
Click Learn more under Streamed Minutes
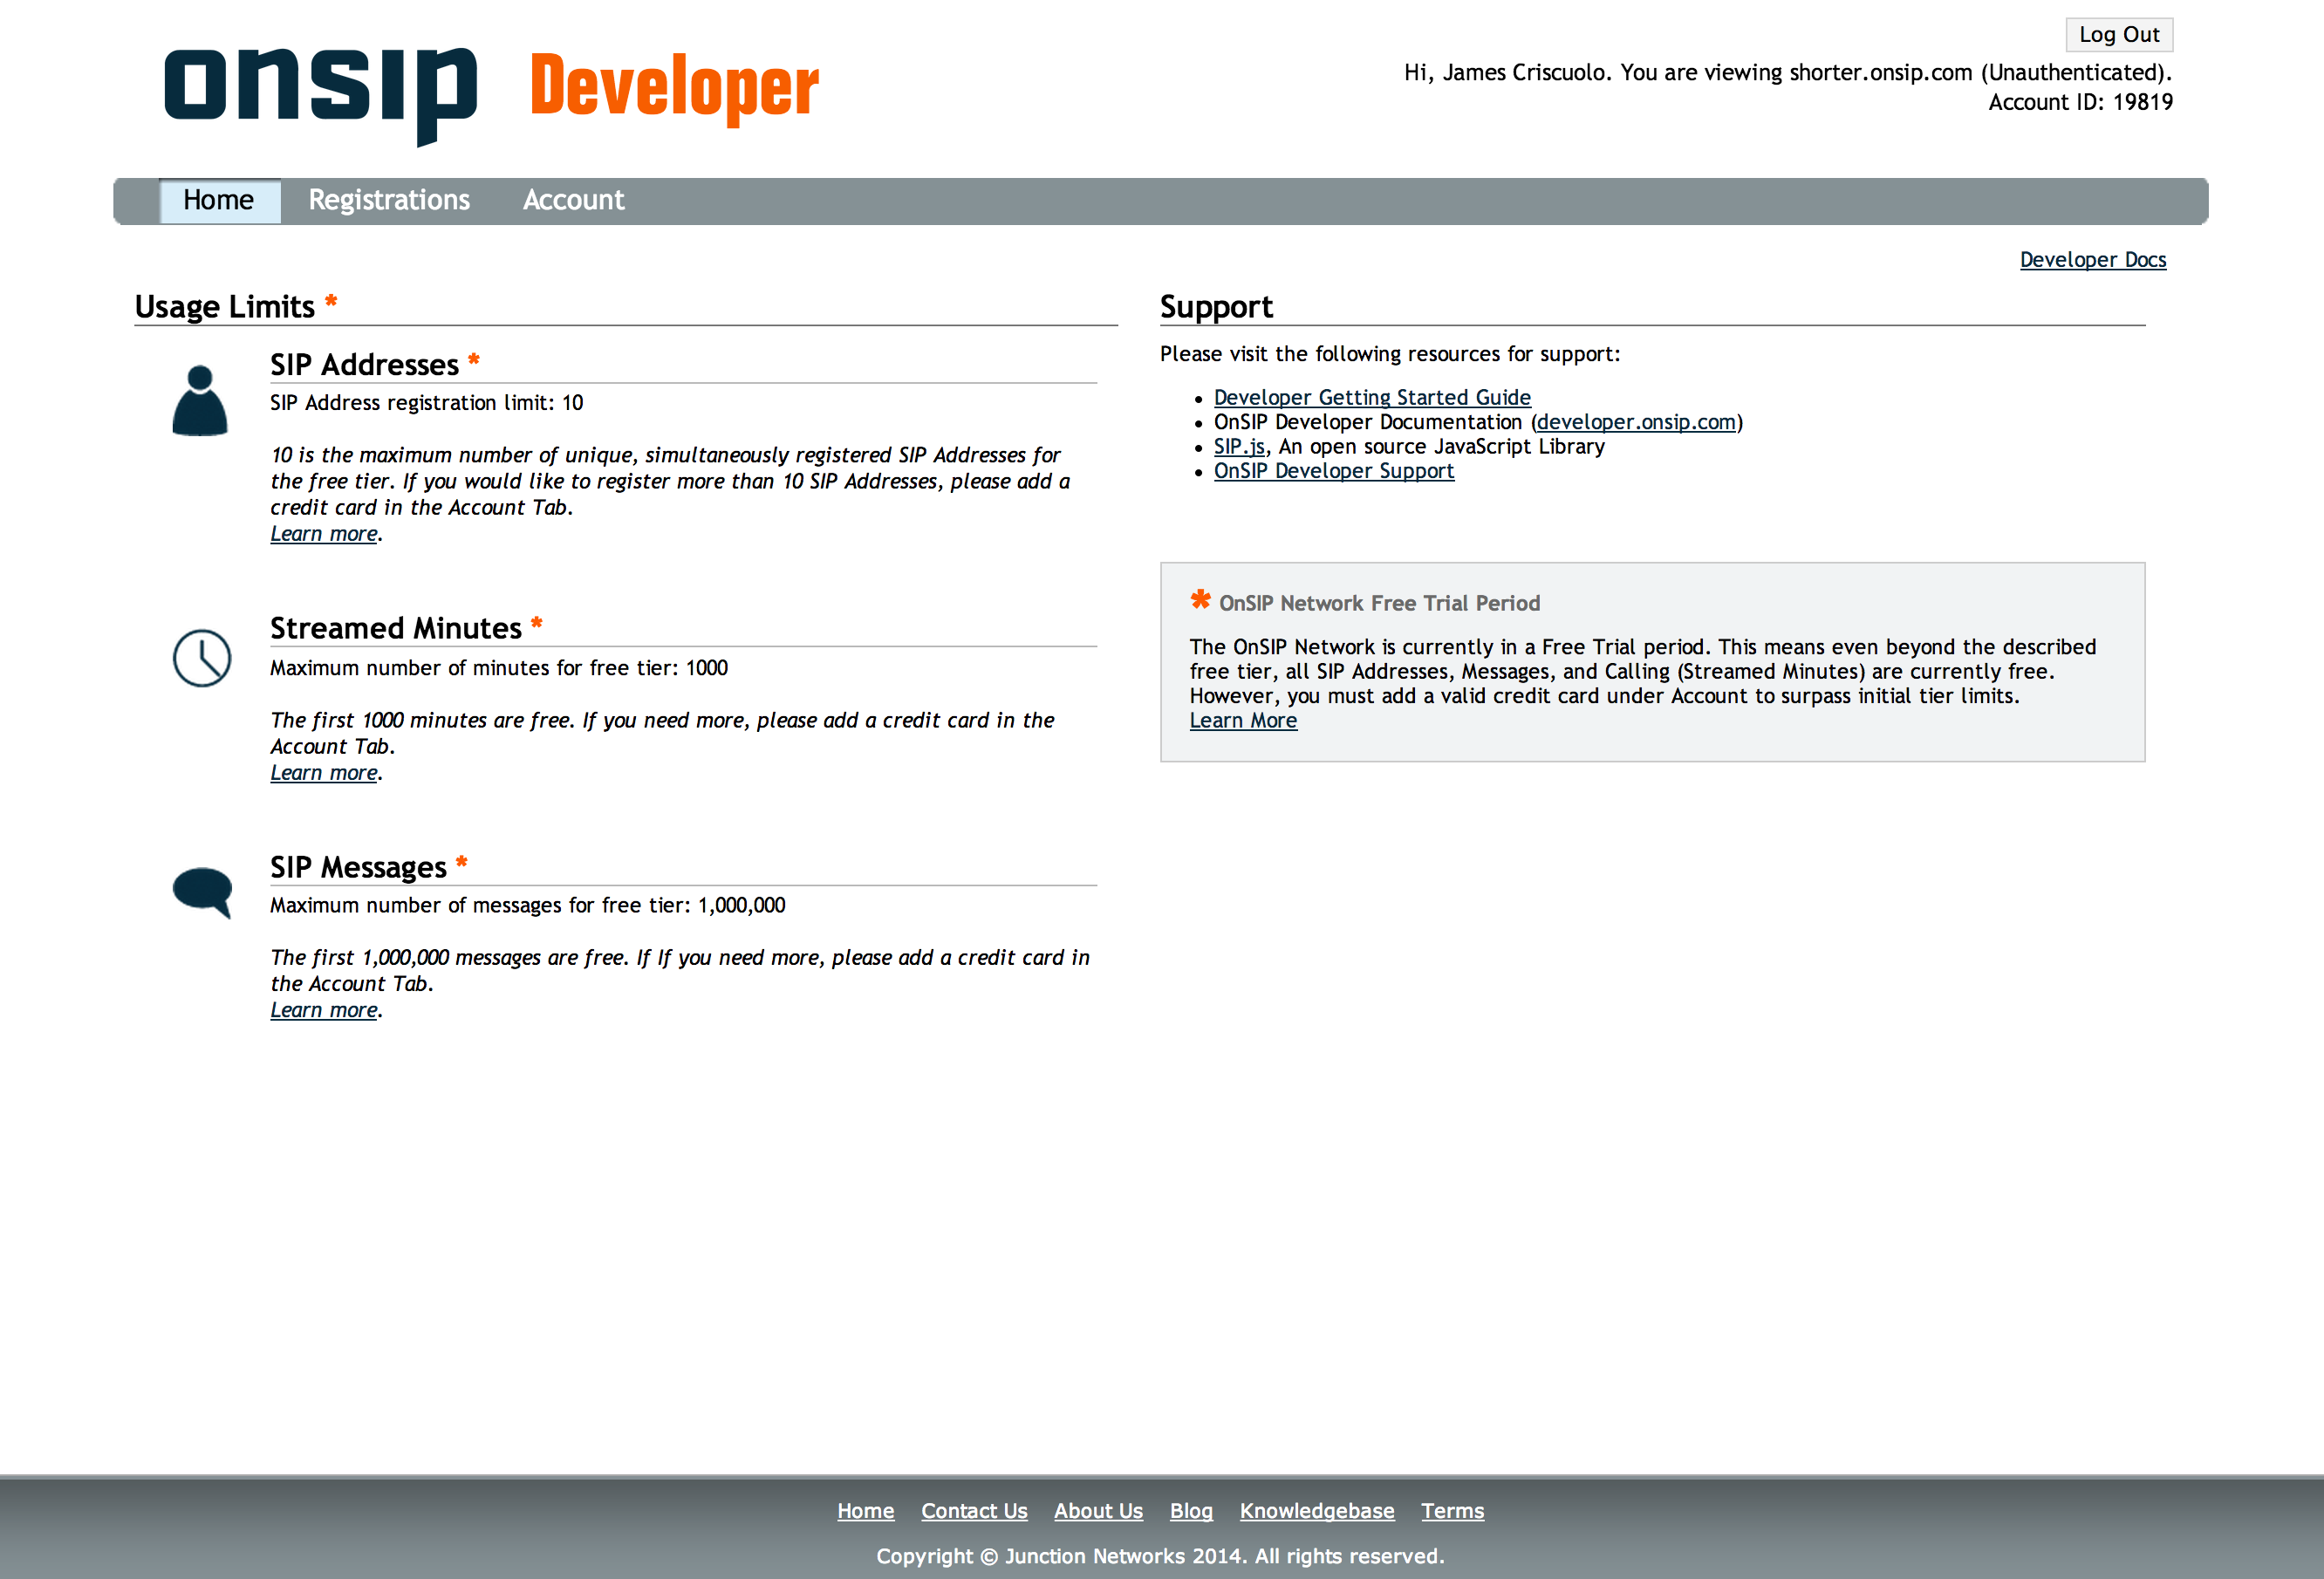pyautogui.click(x=323, y=770)
